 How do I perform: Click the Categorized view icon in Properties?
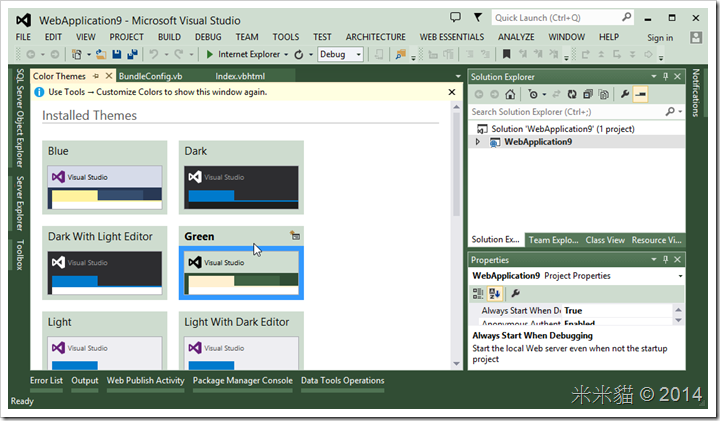tap(478, 293)
